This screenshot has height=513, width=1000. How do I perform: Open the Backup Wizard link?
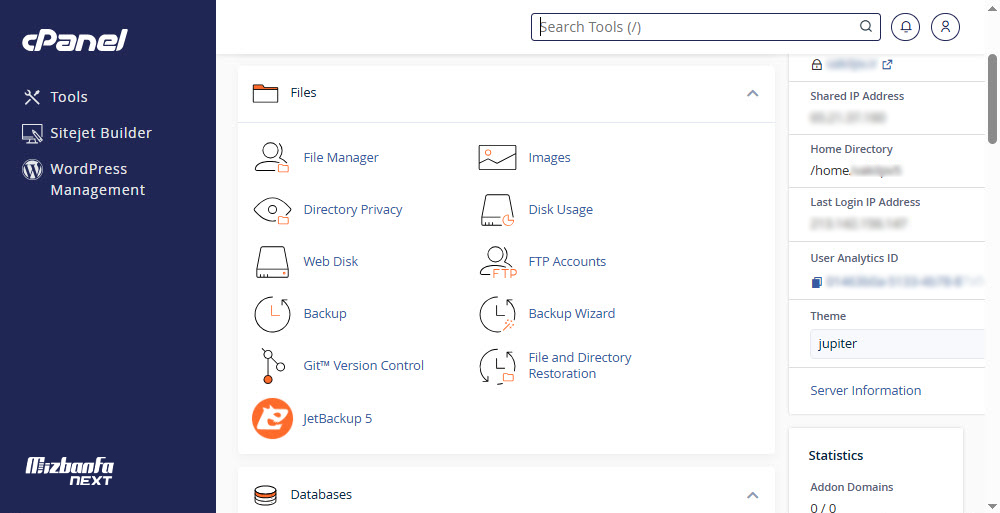point(571,314)
